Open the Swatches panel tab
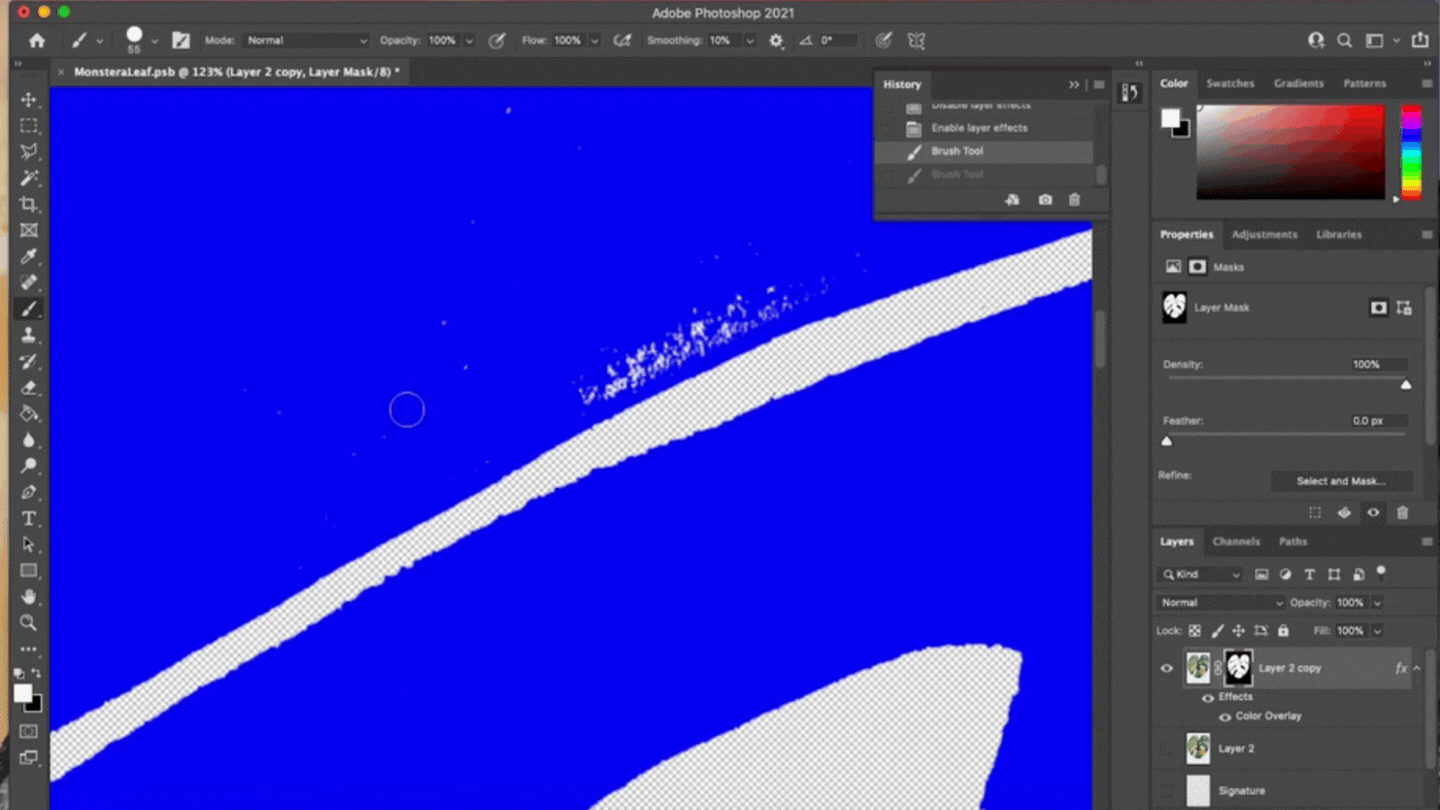Image resolution: width=1440 pixels, height=810 pixels. pos(1230,83)
